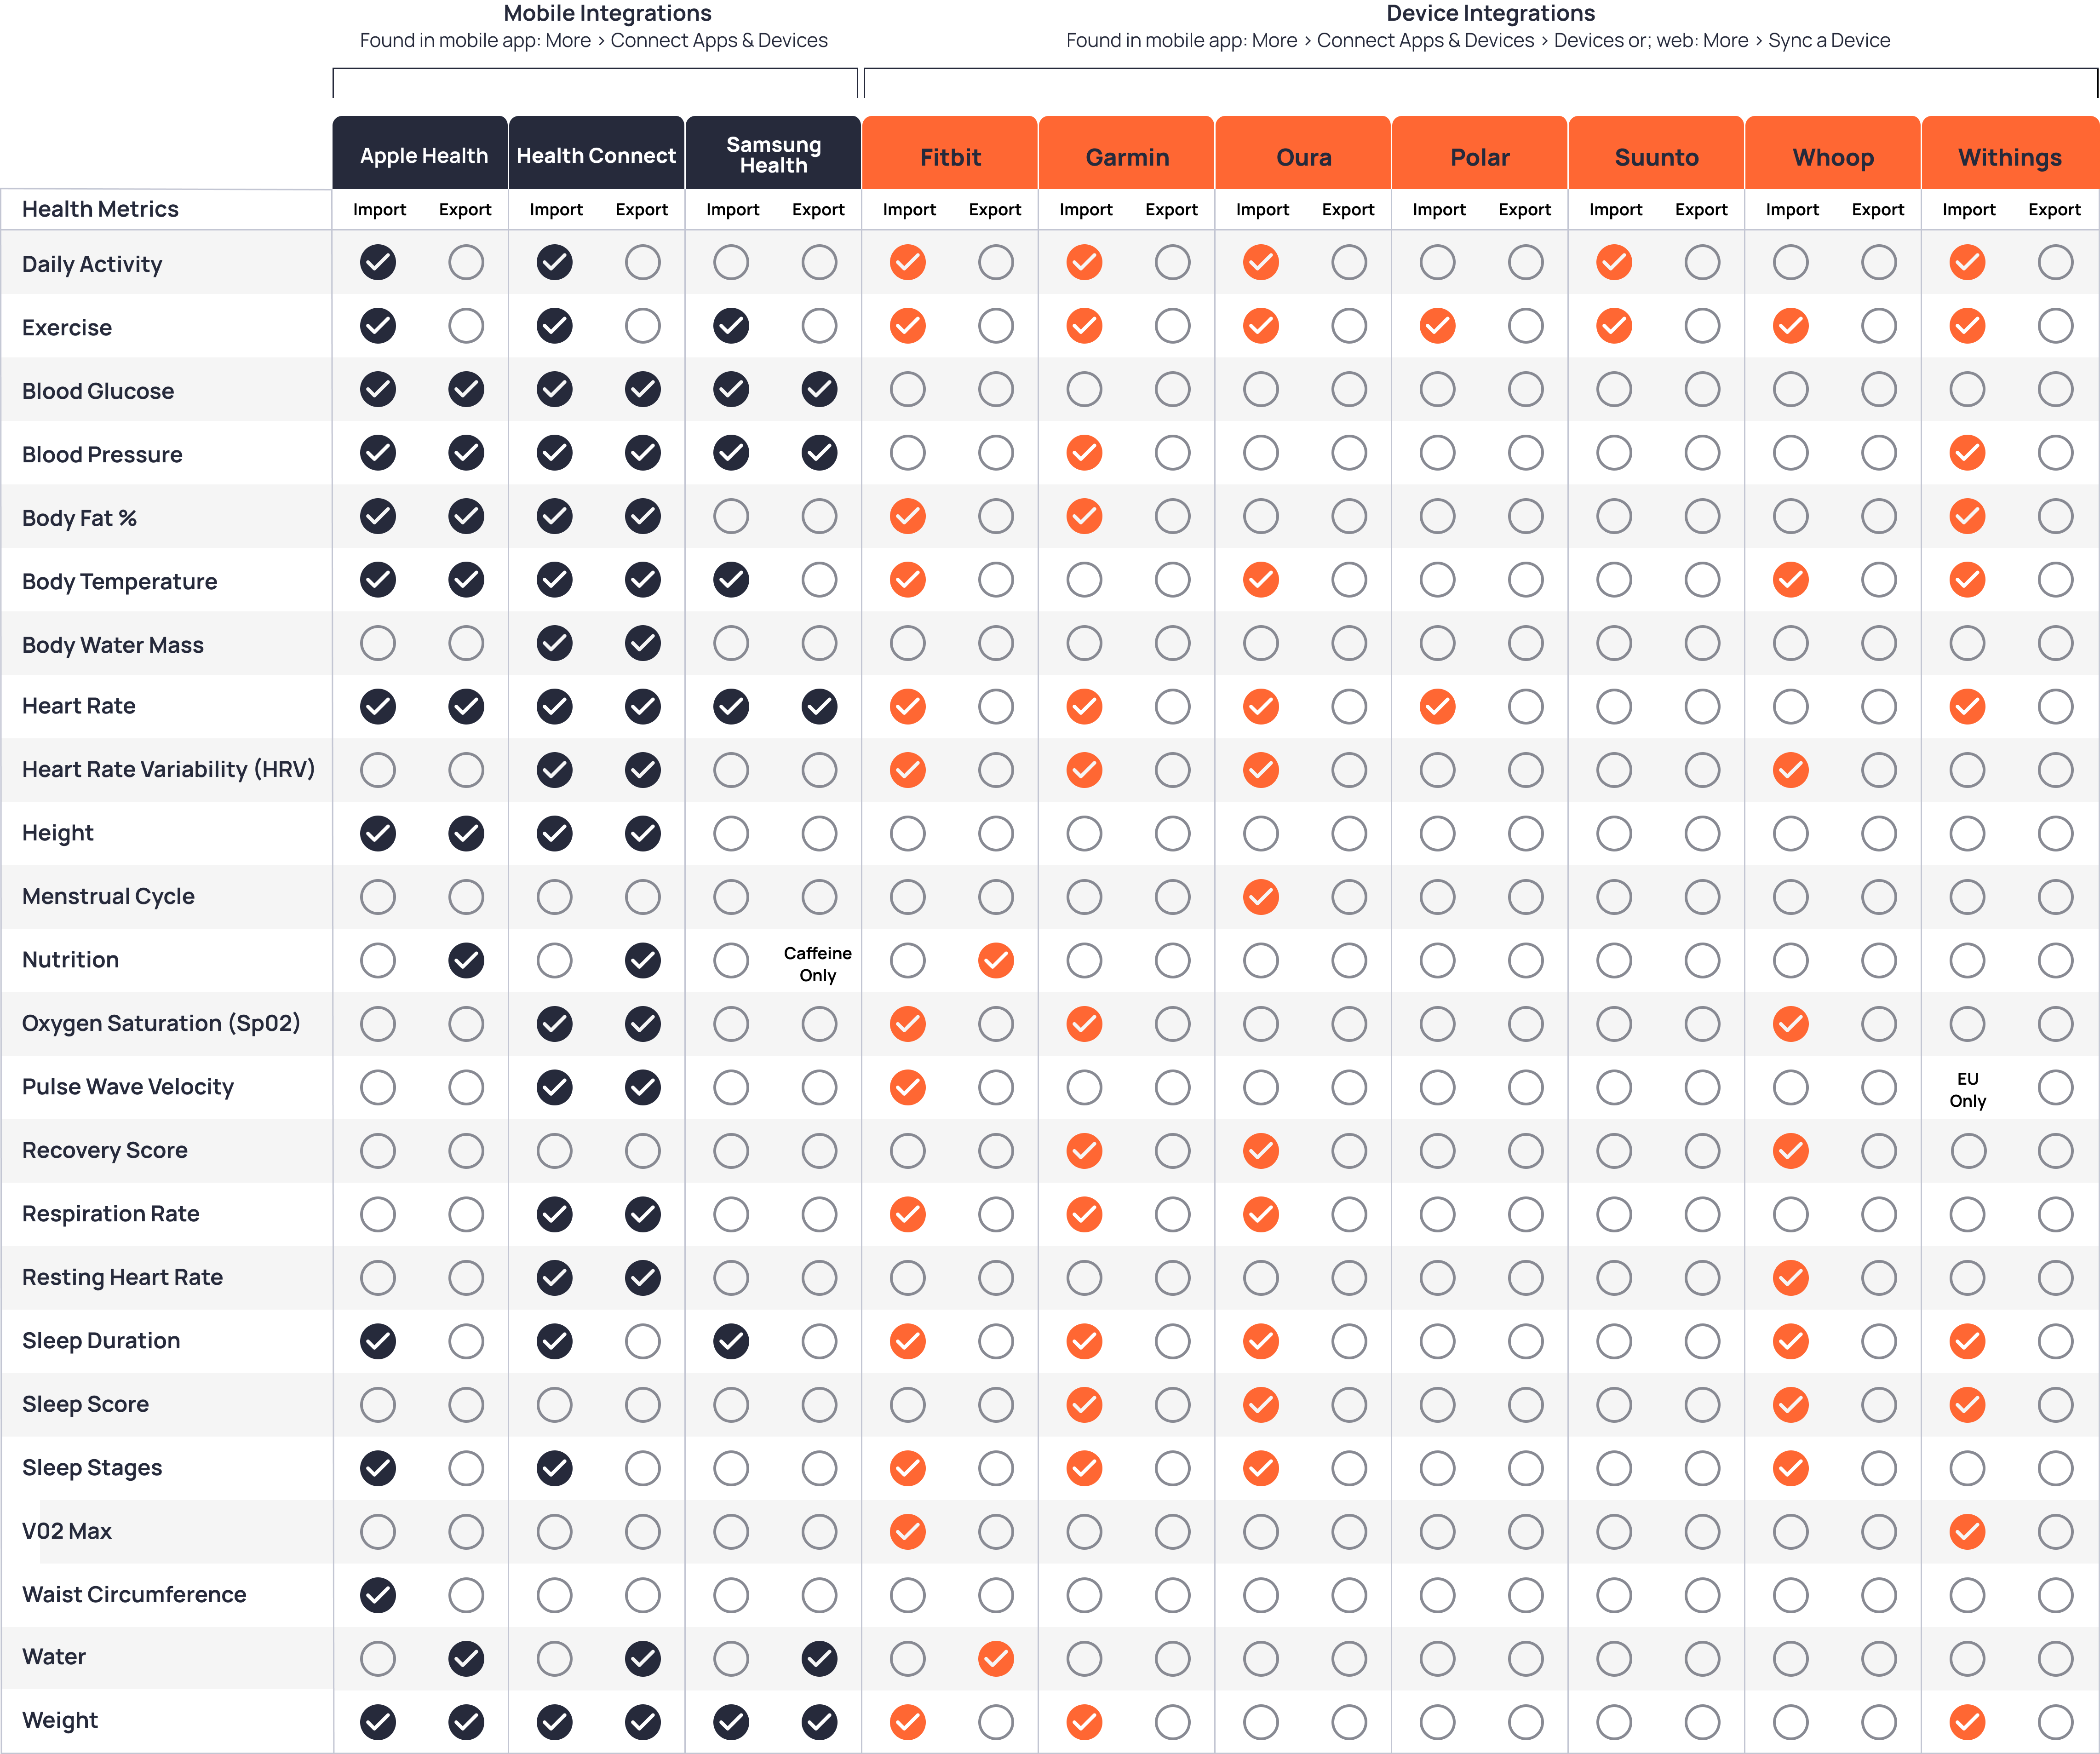Click Garmin Import checkmark for Blood Pressure

(x=1084, y=453)
